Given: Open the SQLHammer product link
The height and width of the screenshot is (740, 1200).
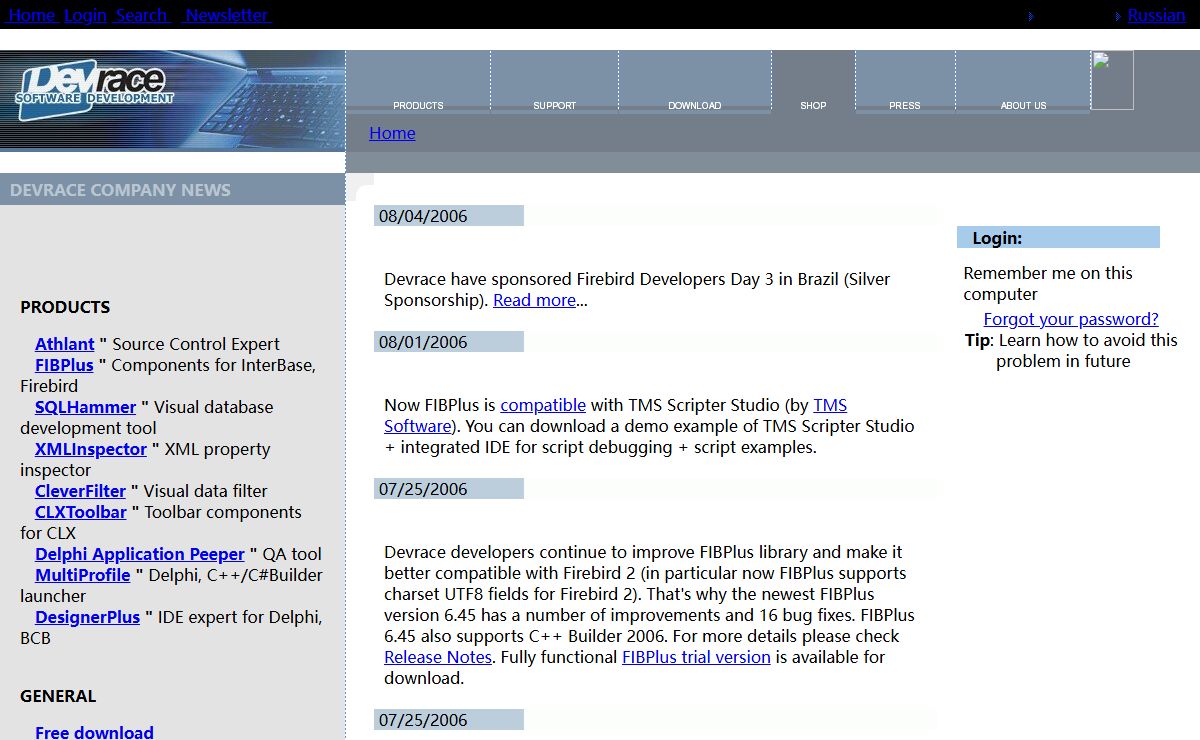Looking at the screenshot, I should 85,407.
